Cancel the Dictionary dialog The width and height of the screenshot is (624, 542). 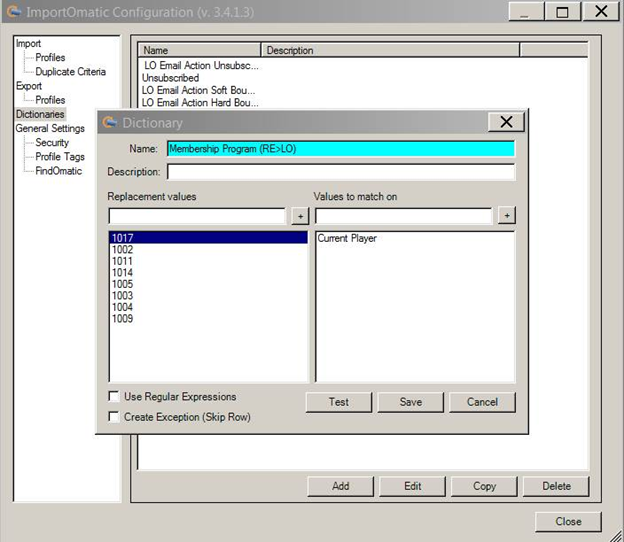tap(482, 402)
